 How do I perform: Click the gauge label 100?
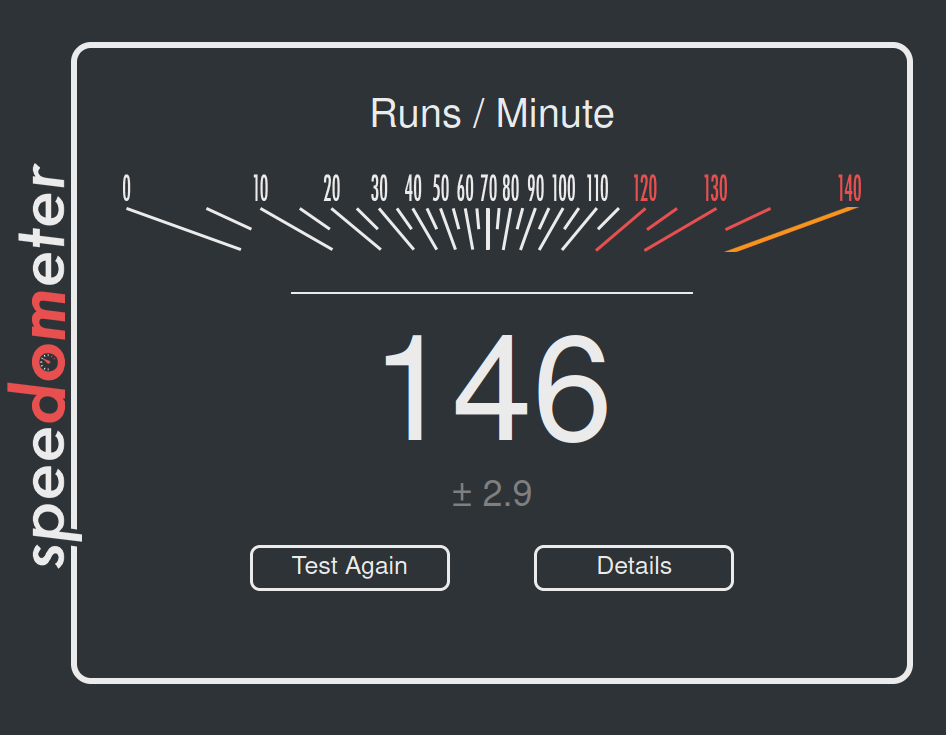tap(563, 188)
